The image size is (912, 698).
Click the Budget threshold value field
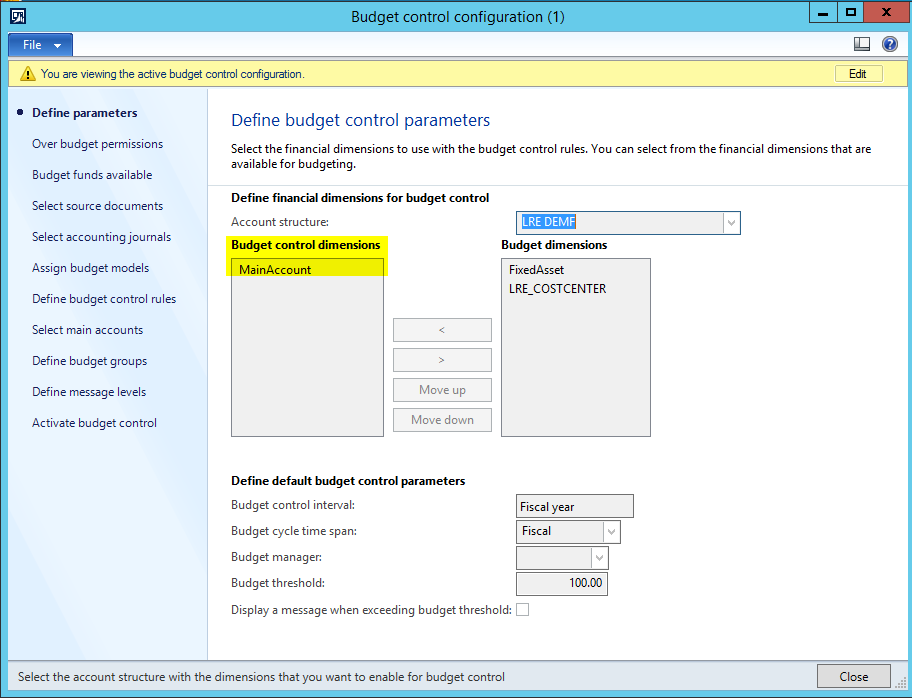[x=561, y=583]
